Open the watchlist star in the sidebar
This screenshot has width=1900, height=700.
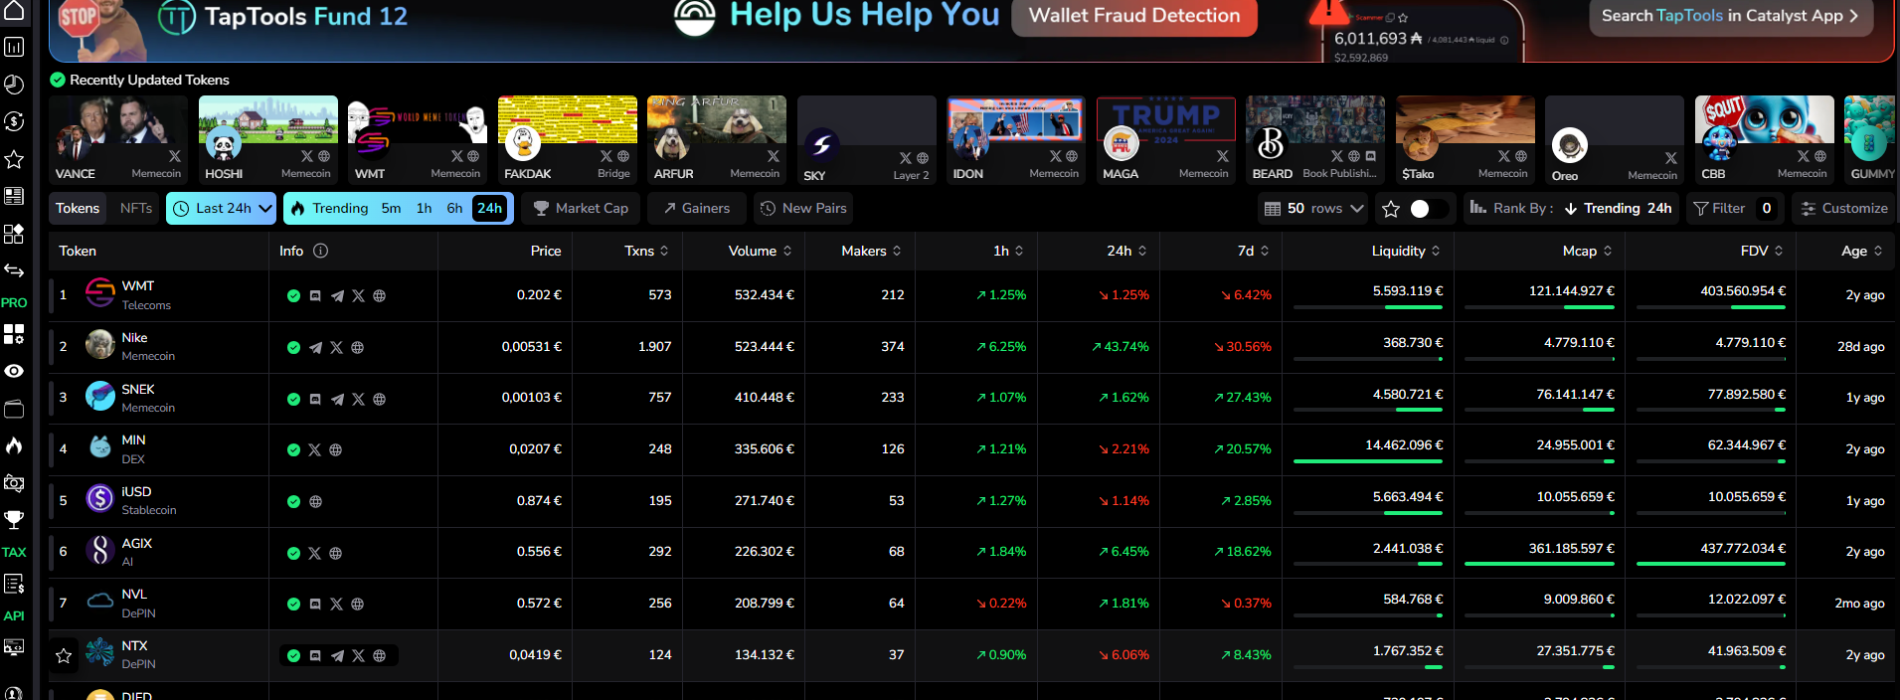[x=14, y=159]
